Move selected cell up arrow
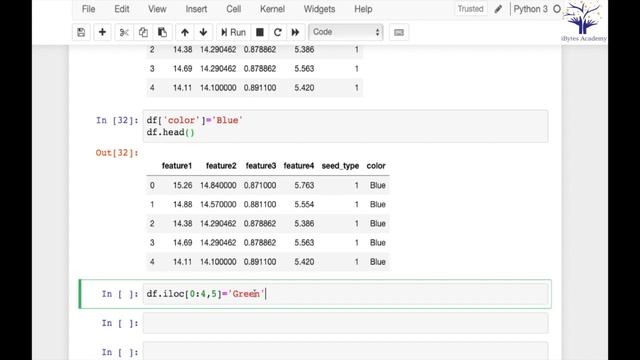The height and width of the screenshot is (360, 640). [184, 32]
